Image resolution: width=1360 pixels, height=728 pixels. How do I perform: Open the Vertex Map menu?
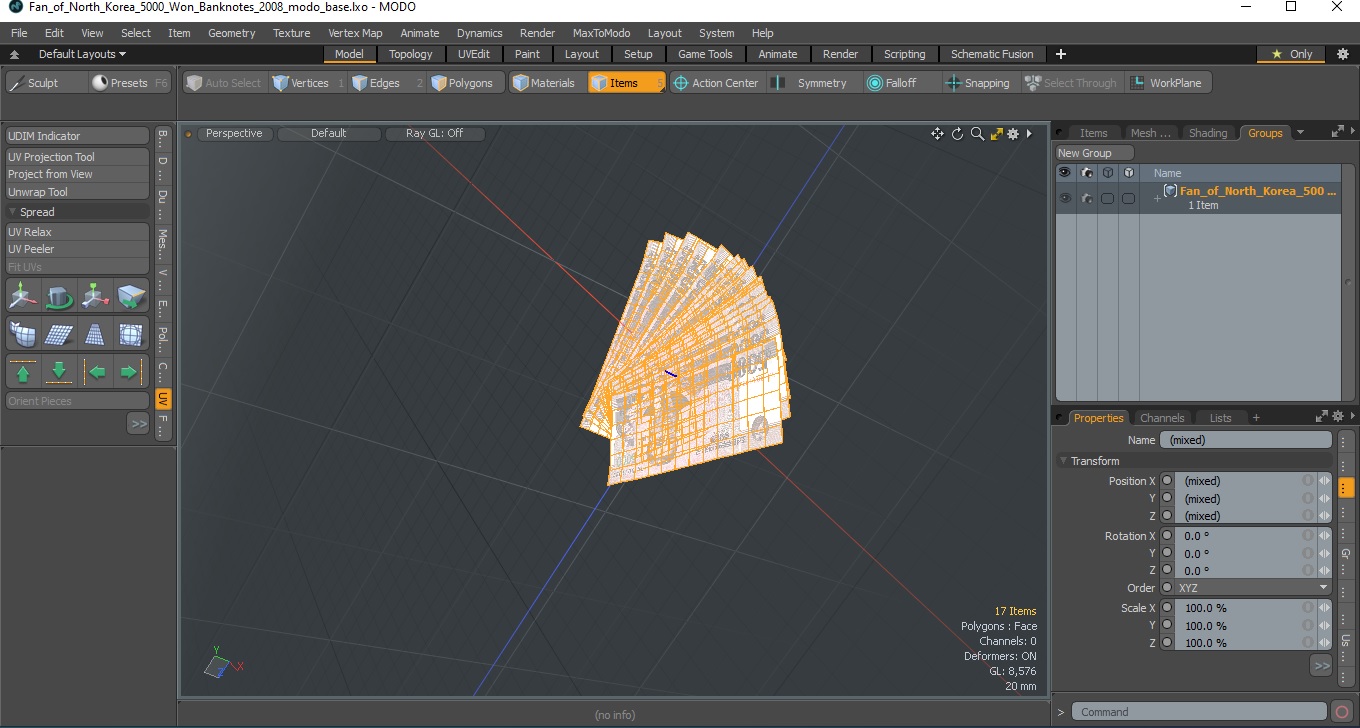click(x=355, y=33)
